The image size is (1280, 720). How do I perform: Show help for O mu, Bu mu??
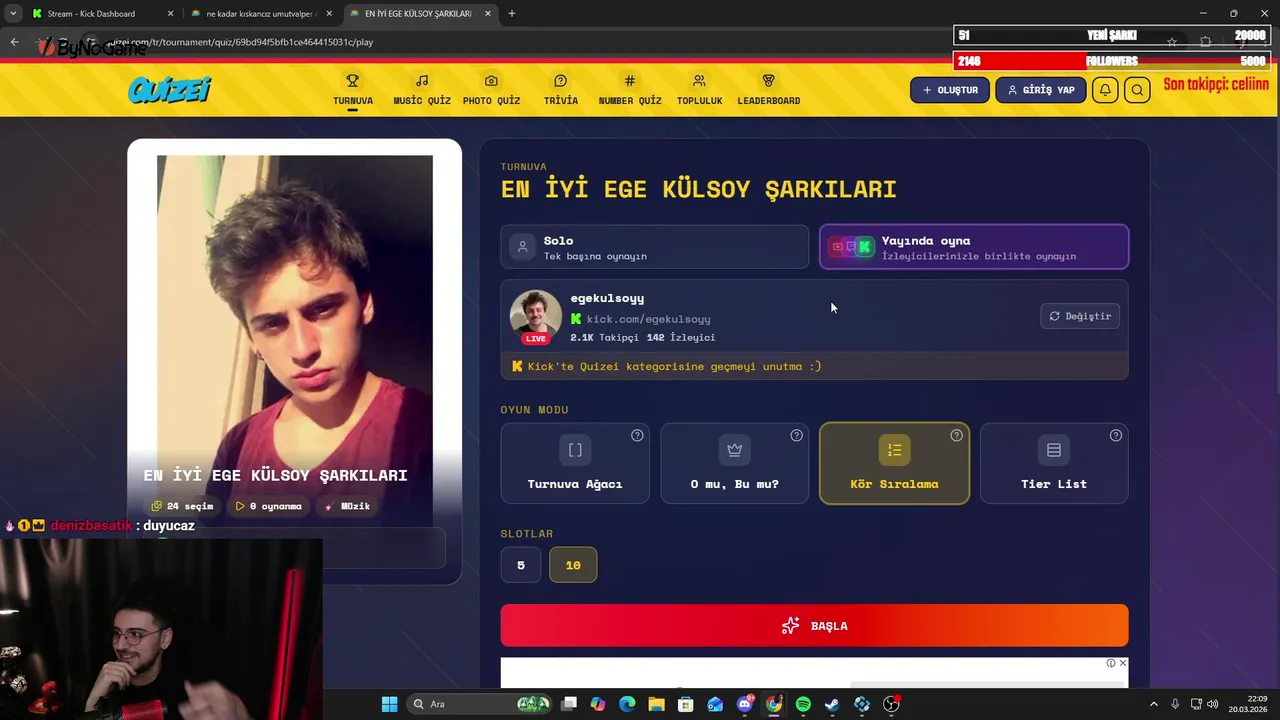pos(797,435)
